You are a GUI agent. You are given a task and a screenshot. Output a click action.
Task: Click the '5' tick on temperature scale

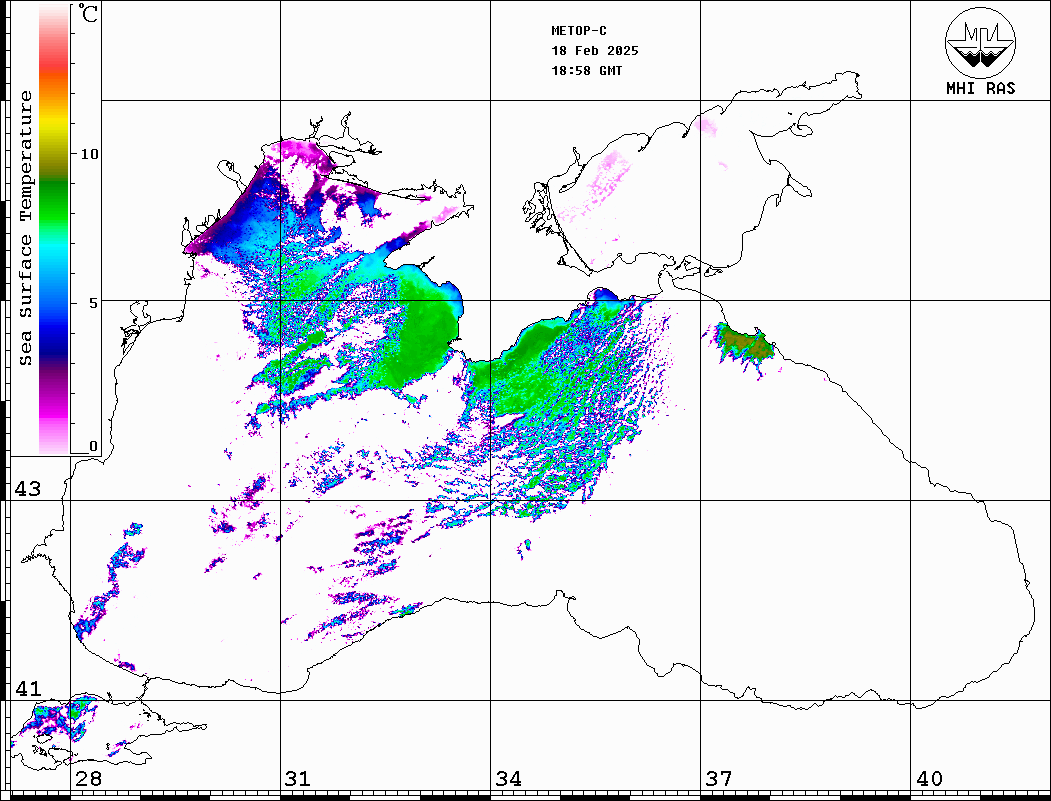(x=94, y=303)
